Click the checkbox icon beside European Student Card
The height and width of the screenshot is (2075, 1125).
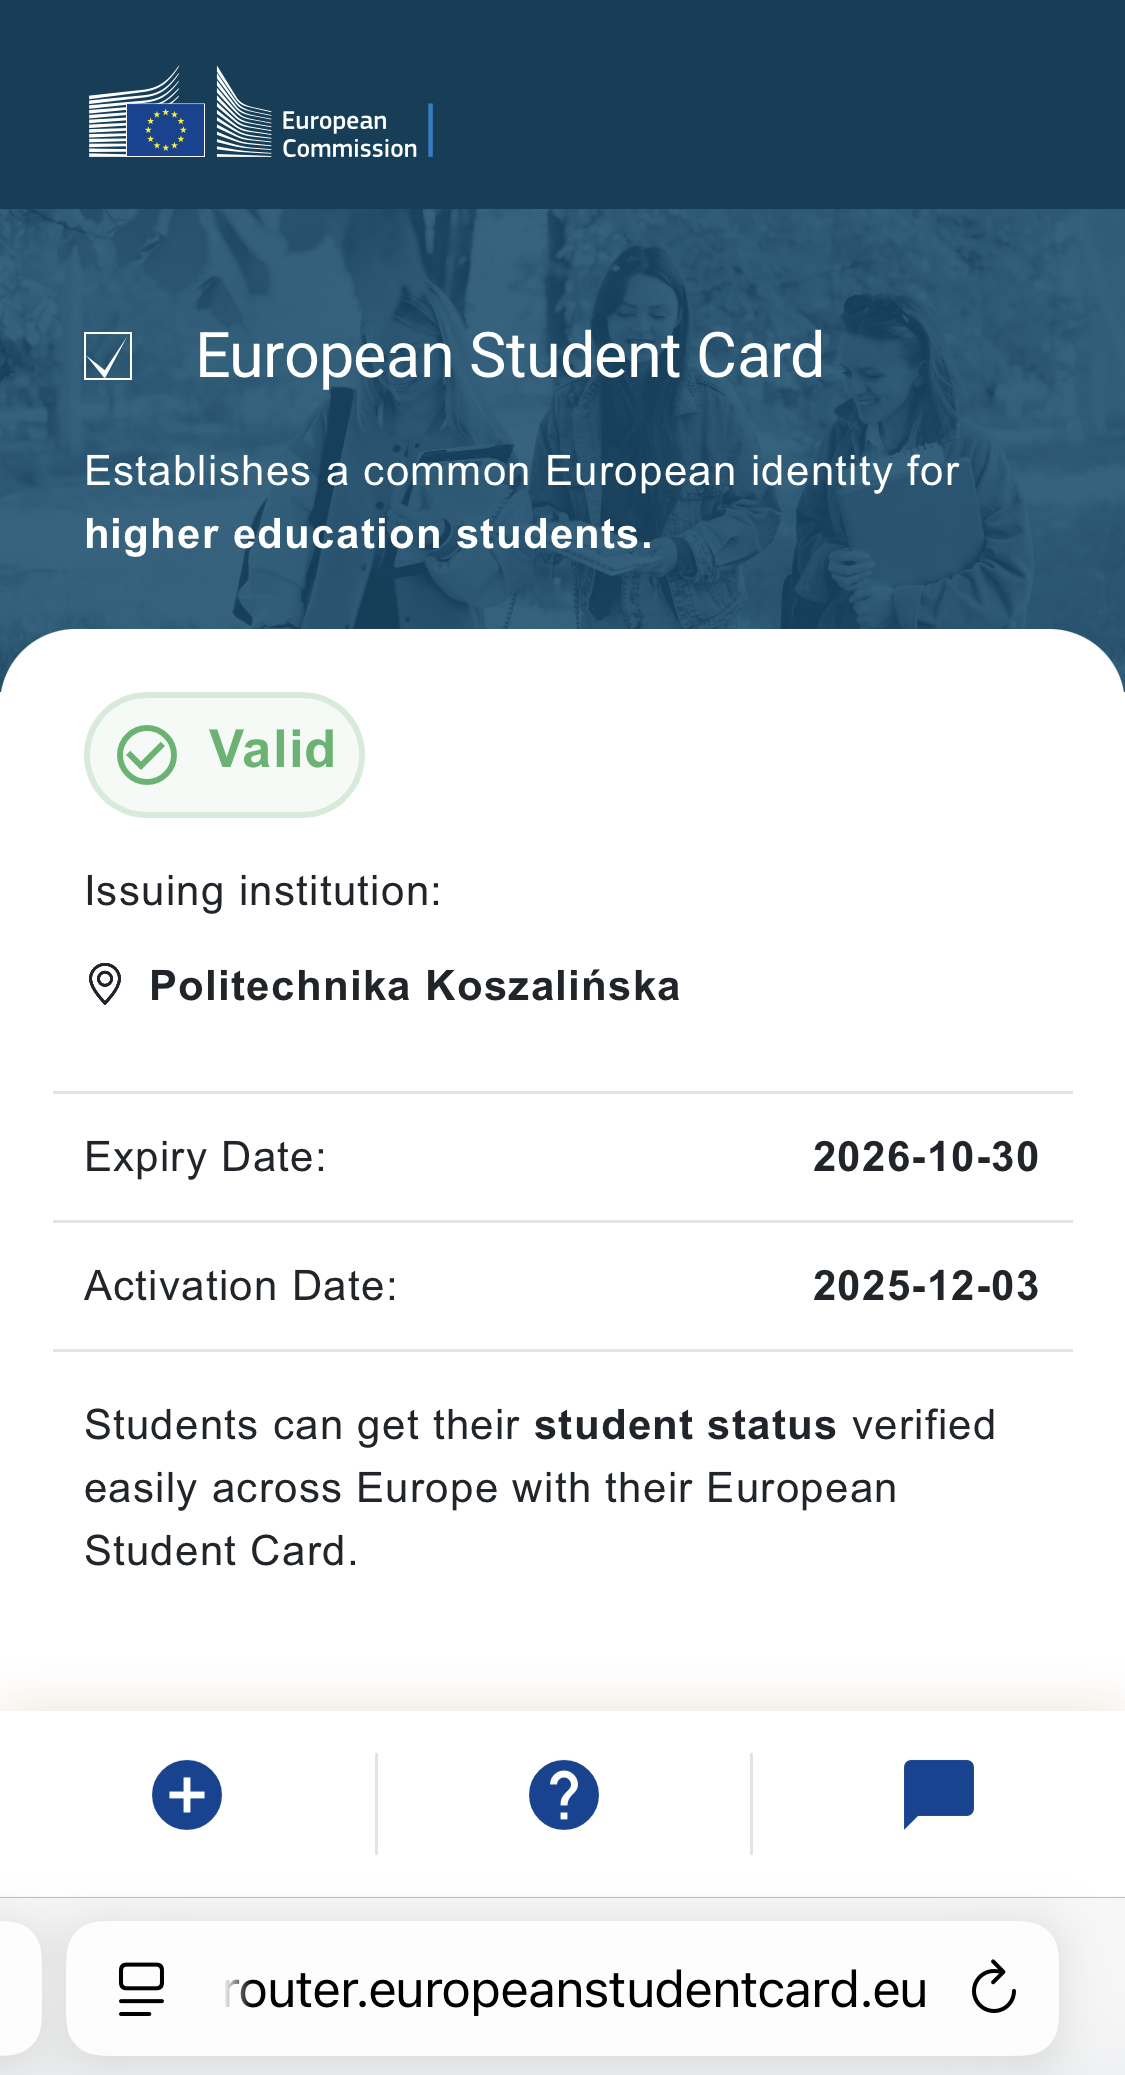coord(108,356)
